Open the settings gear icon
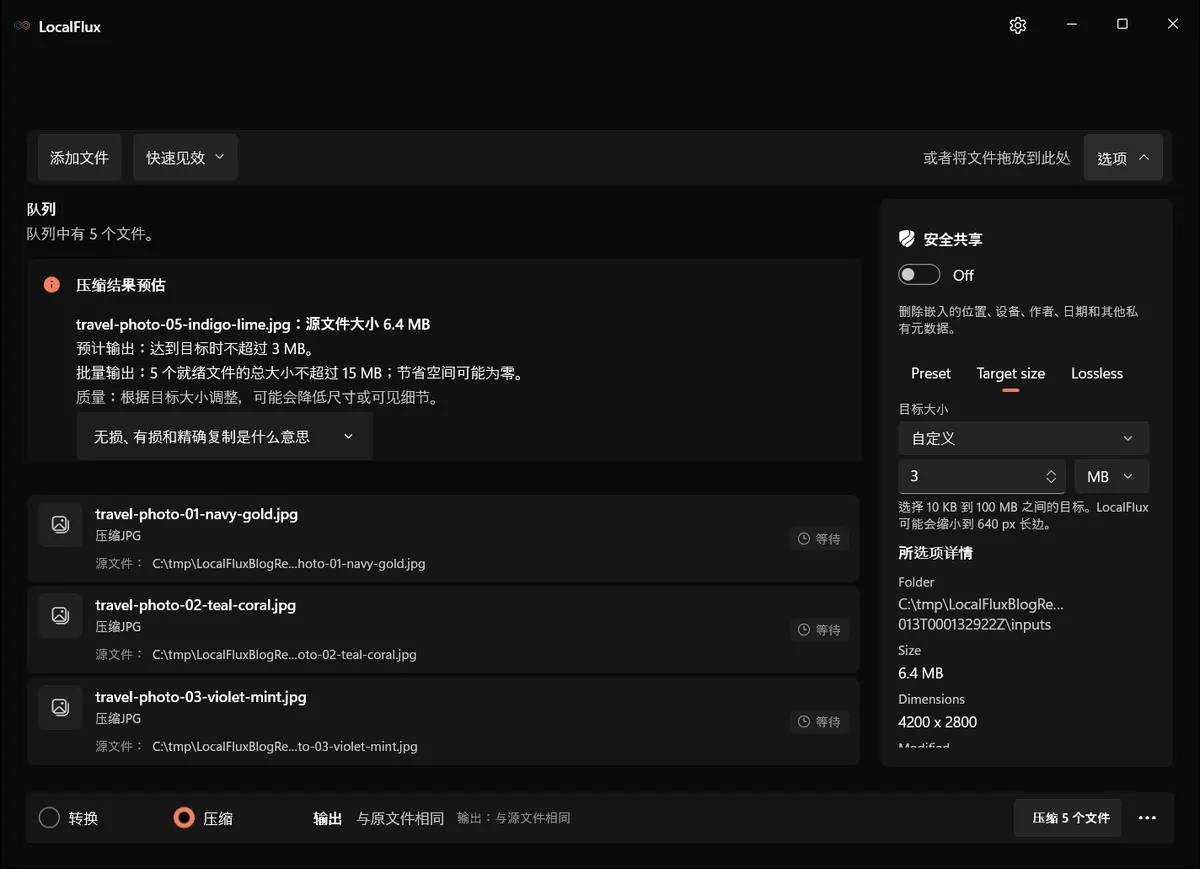 (x=1018, y=25)
